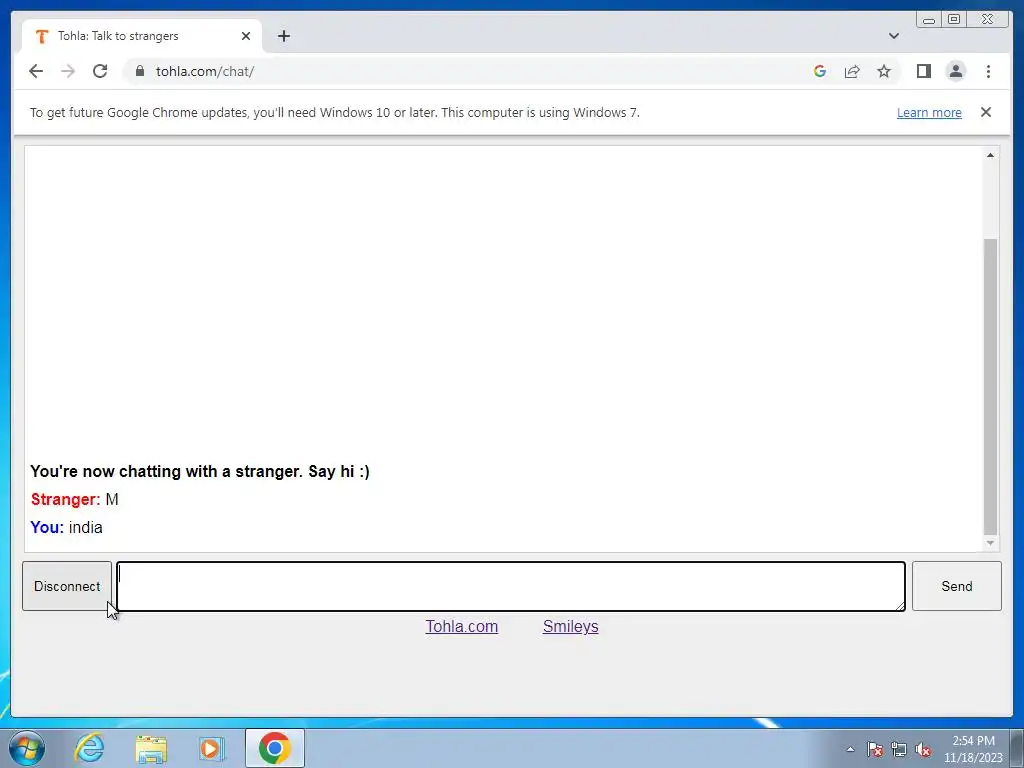Open the Chrome profile avatar menu
1024x768 pixels.
click(x=955, y=71)
